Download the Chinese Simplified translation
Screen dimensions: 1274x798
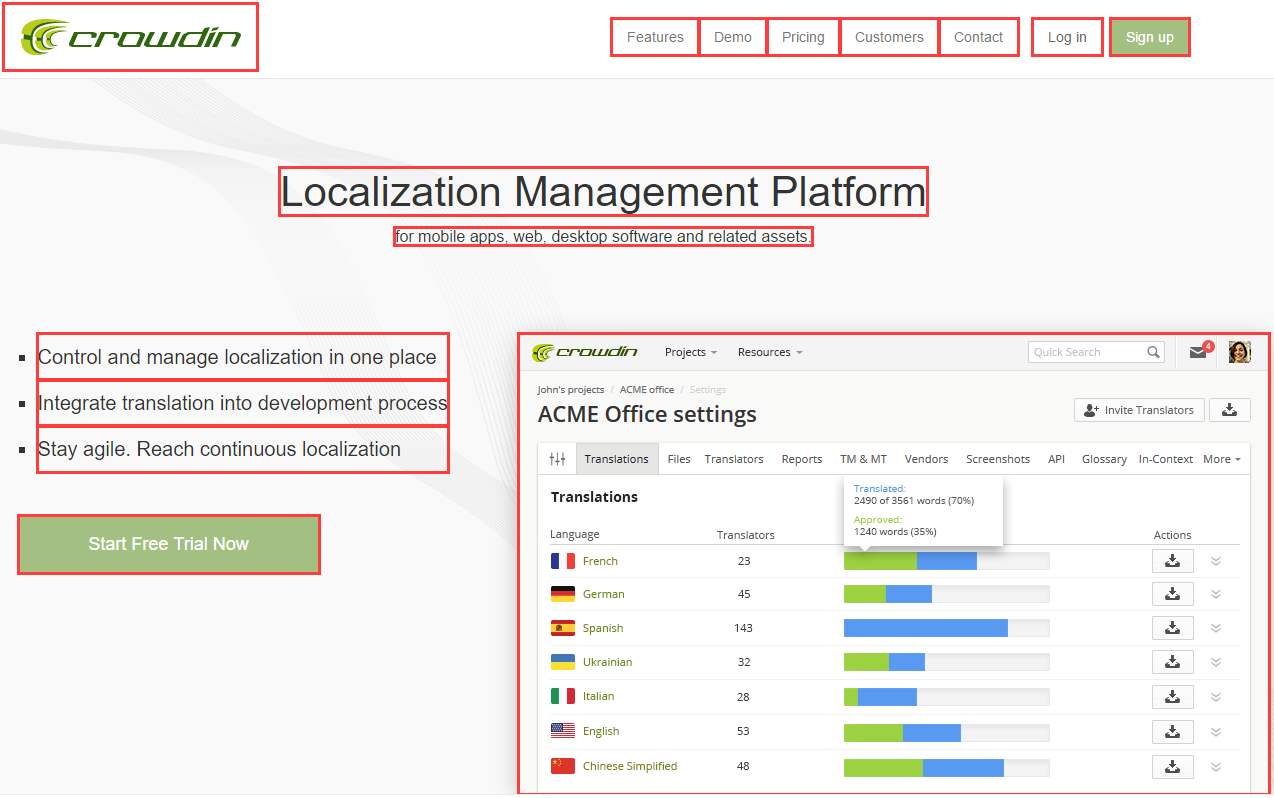pos(1173,766)
